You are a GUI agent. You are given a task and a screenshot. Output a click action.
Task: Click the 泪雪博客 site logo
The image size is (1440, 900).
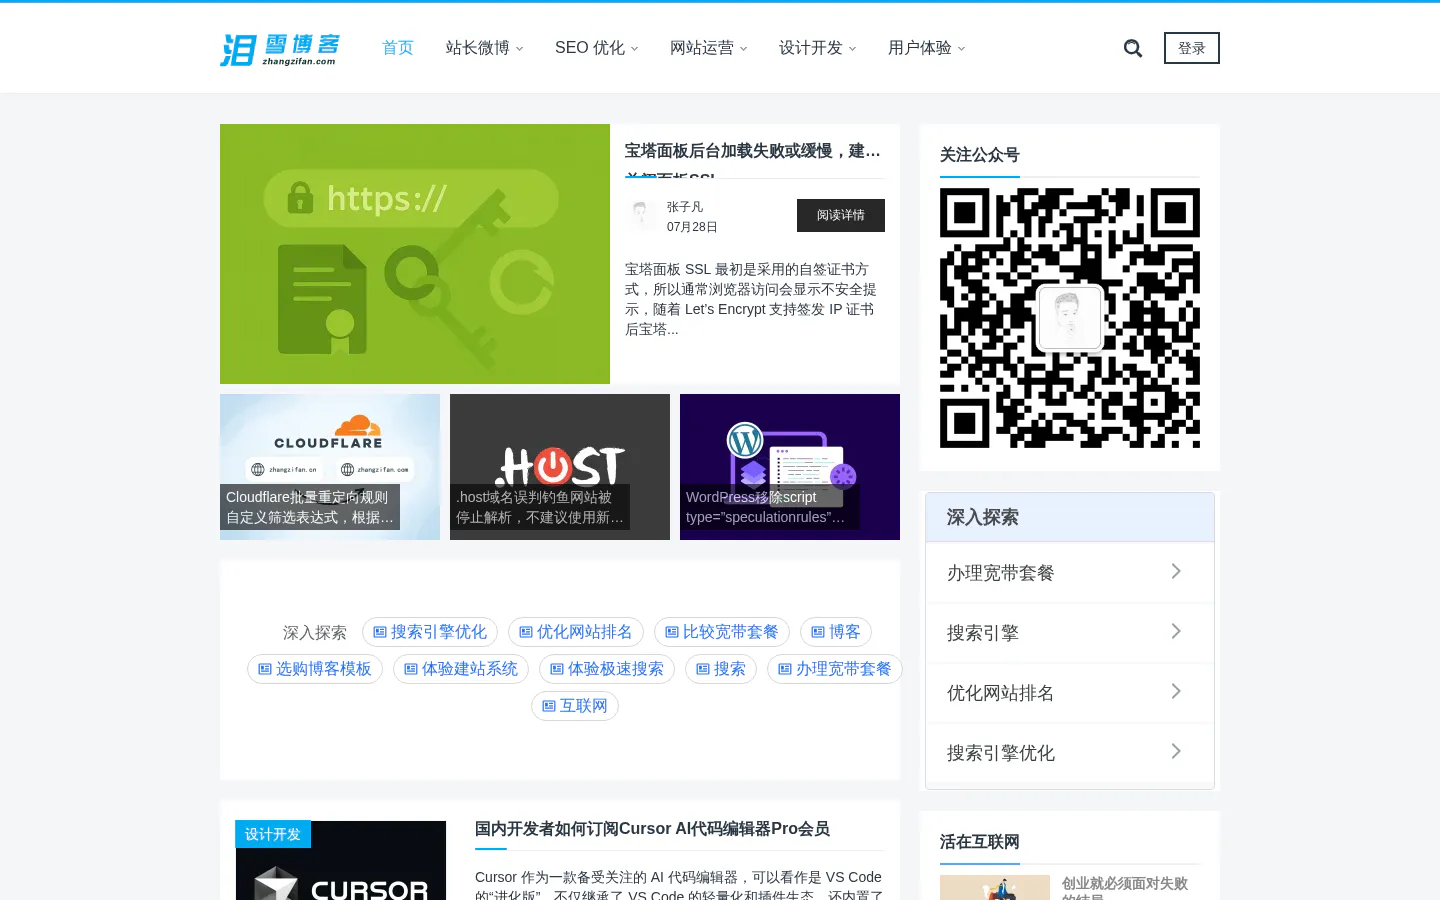coord(280,49)
